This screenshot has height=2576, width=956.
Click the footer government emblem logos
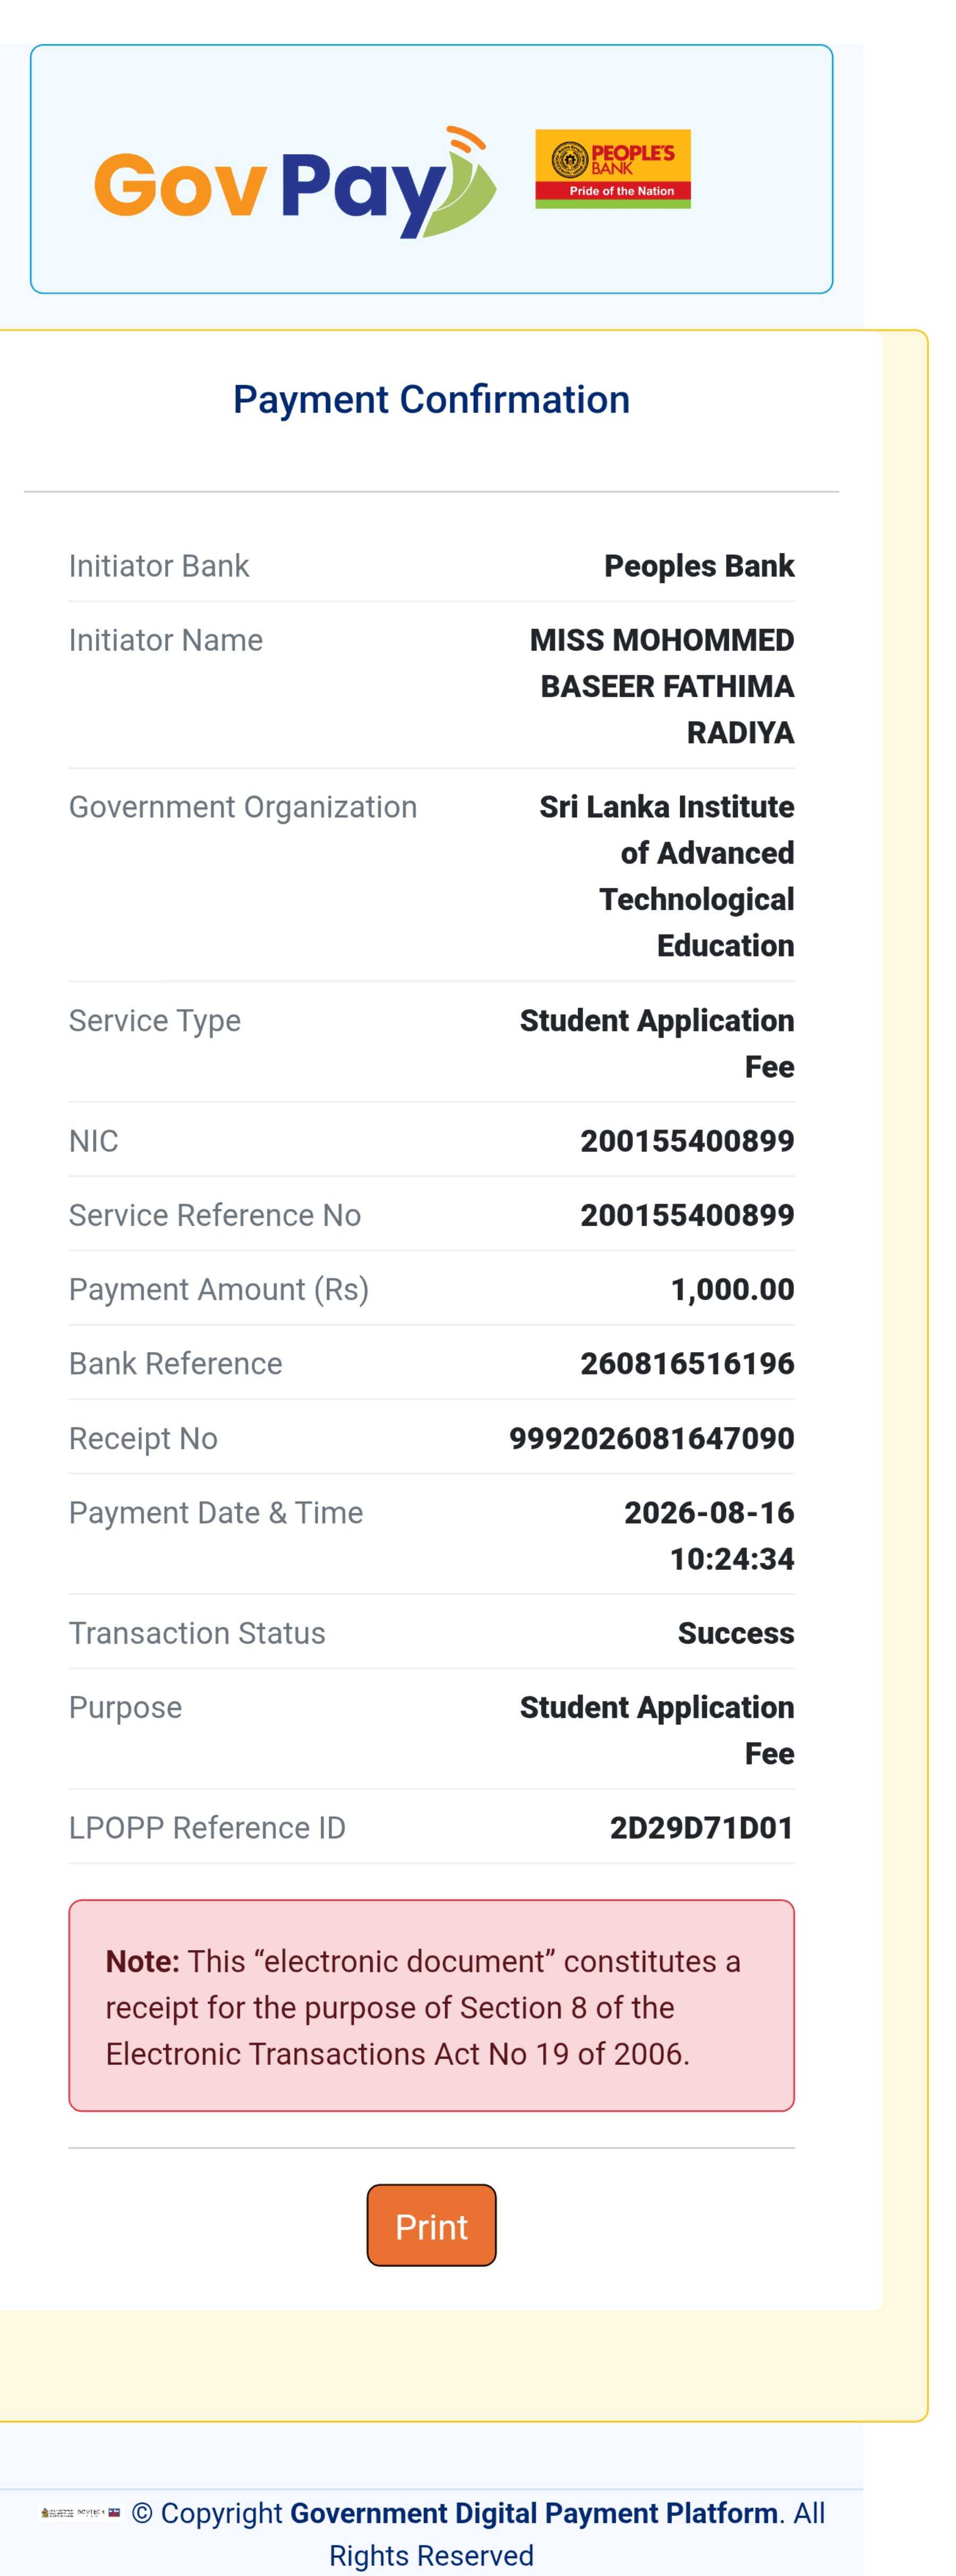pyautogui.click(x=80, y=2512)
